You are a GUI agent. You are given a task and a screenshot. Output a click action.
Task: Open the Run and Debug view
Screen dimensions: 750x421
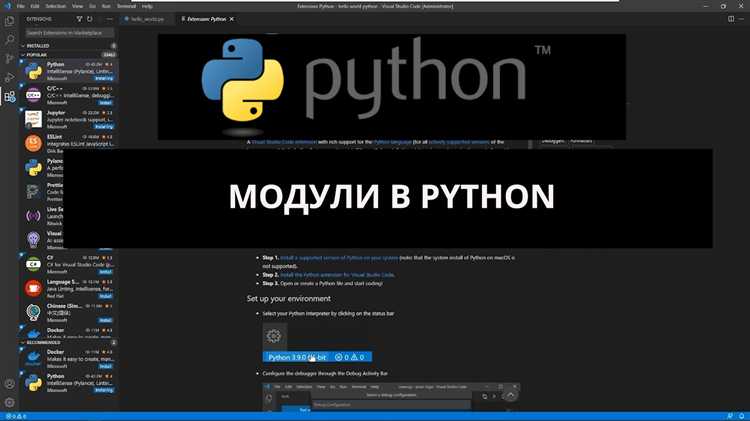pos(10,78)
